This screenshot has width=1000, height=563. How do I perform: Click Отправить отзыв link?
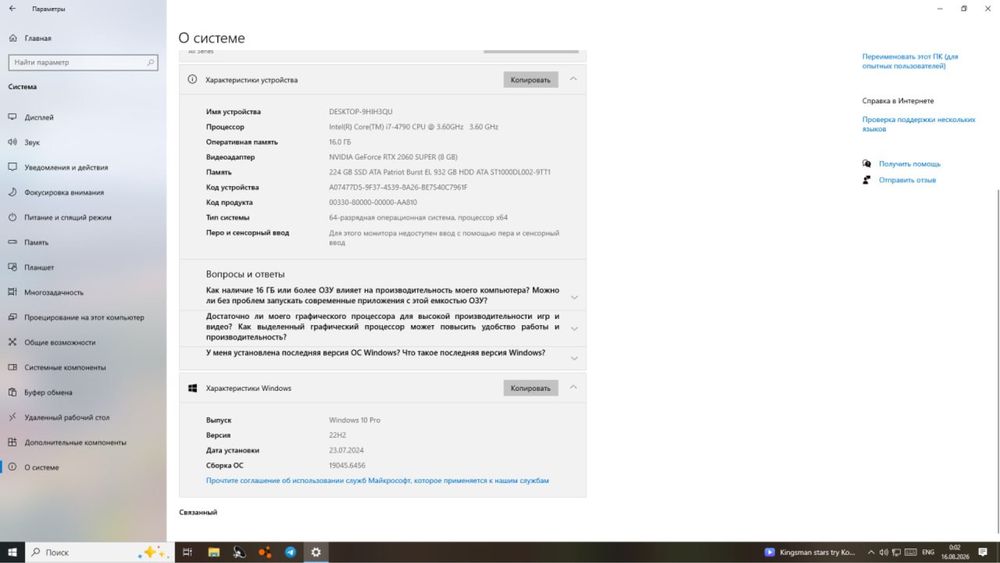coord(907,180)
